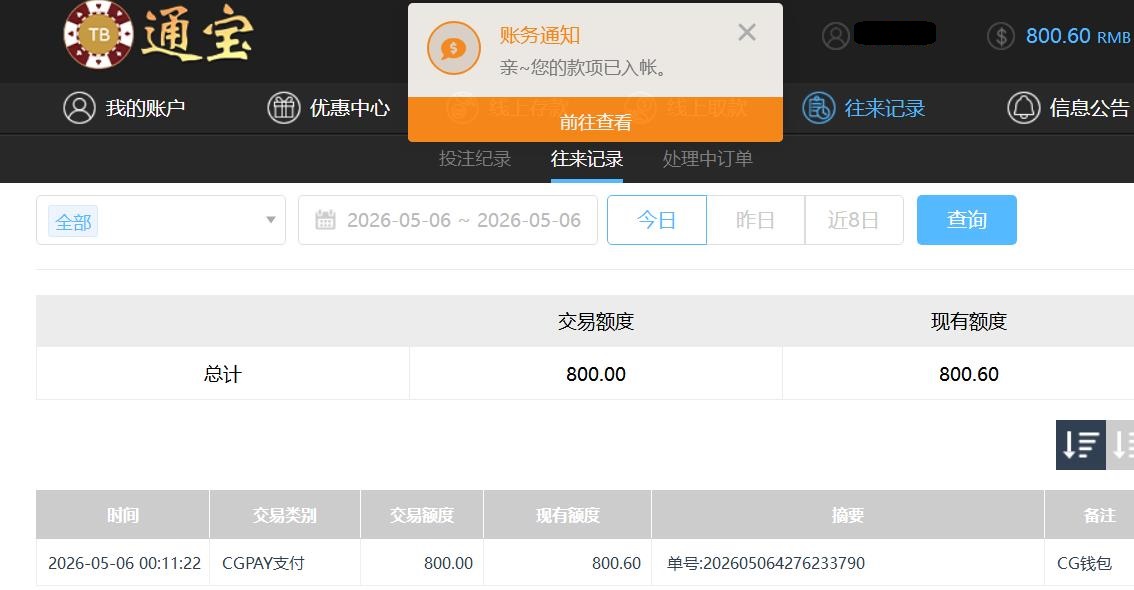The height and width of the screenshot is (590, 1134).
Task: Select 近8日 date range
Action: pos(853,220)
